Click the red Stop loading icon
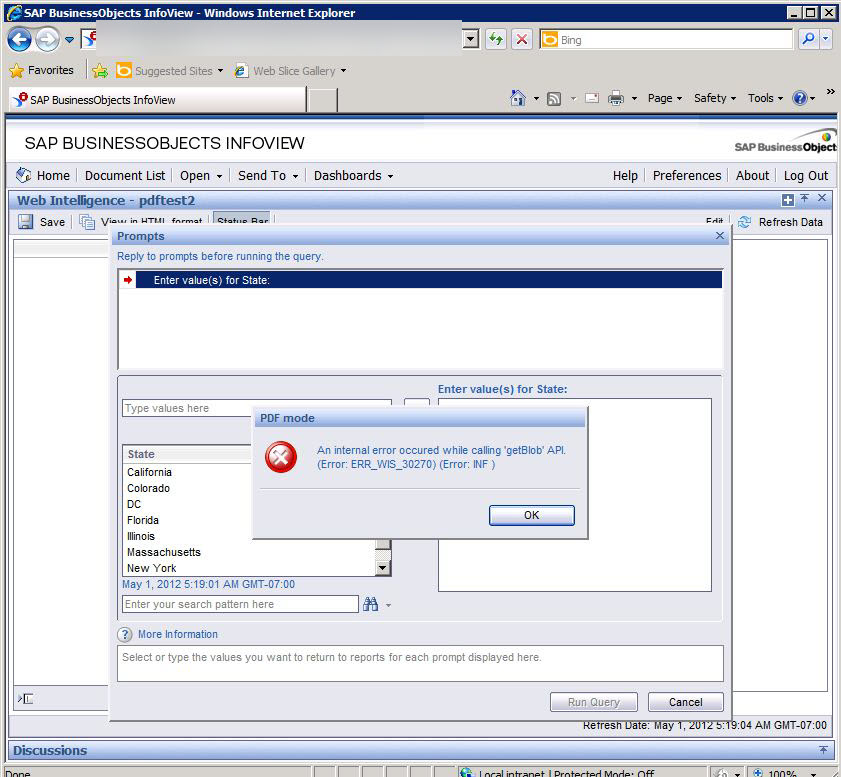This screenshot has width=841, height=777. [x=521, y=39]
